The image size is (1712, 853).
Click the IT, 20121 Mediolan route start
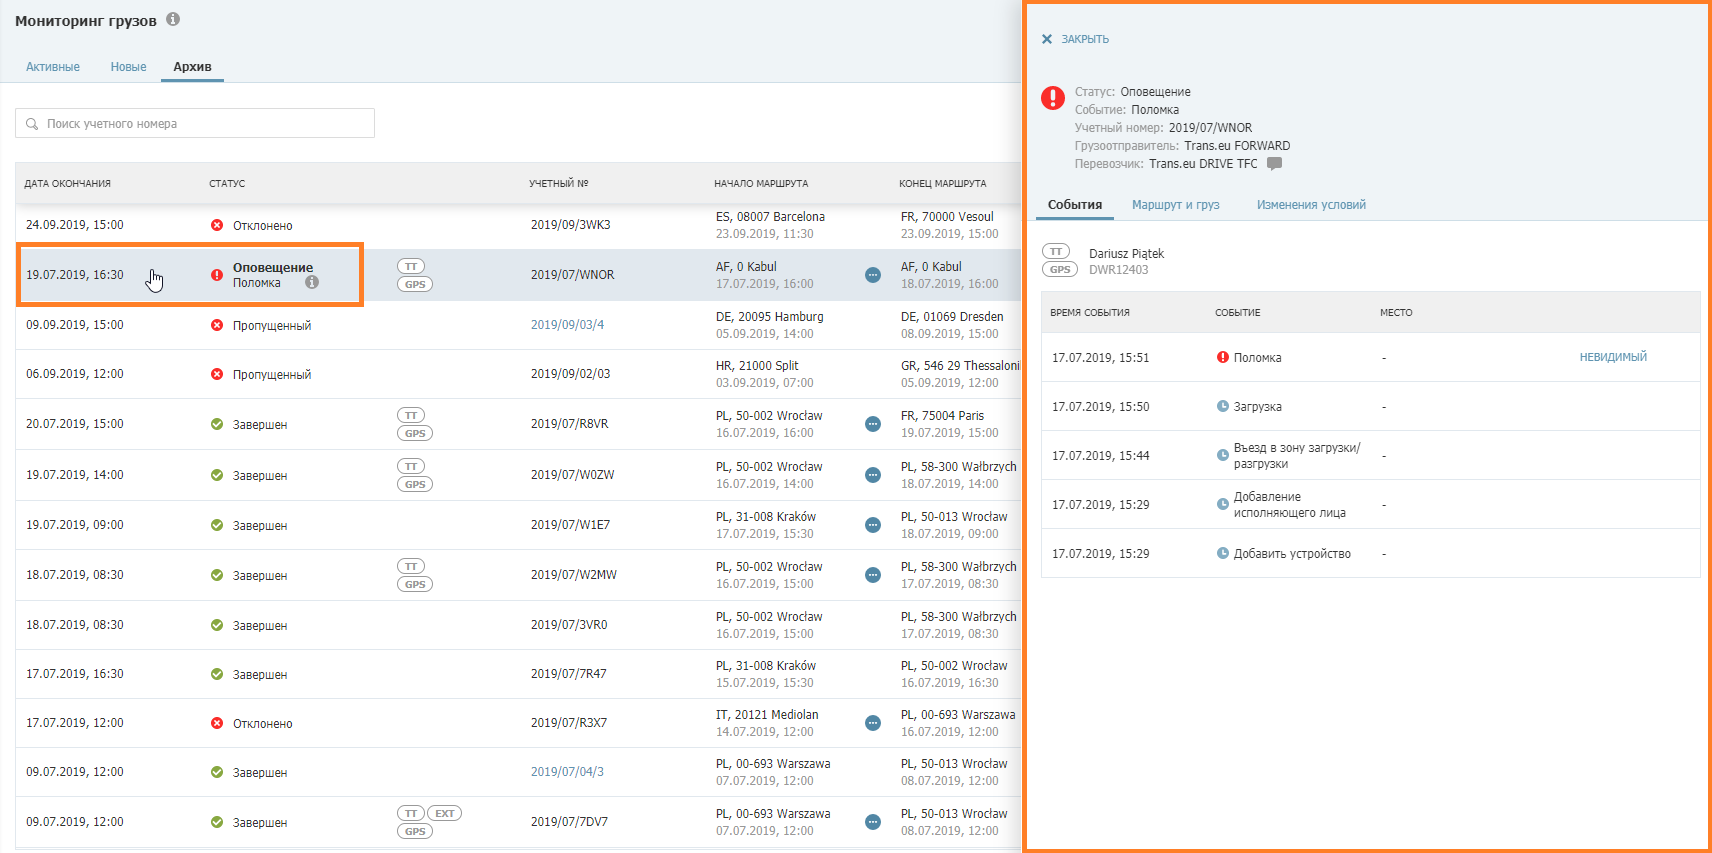767,715
